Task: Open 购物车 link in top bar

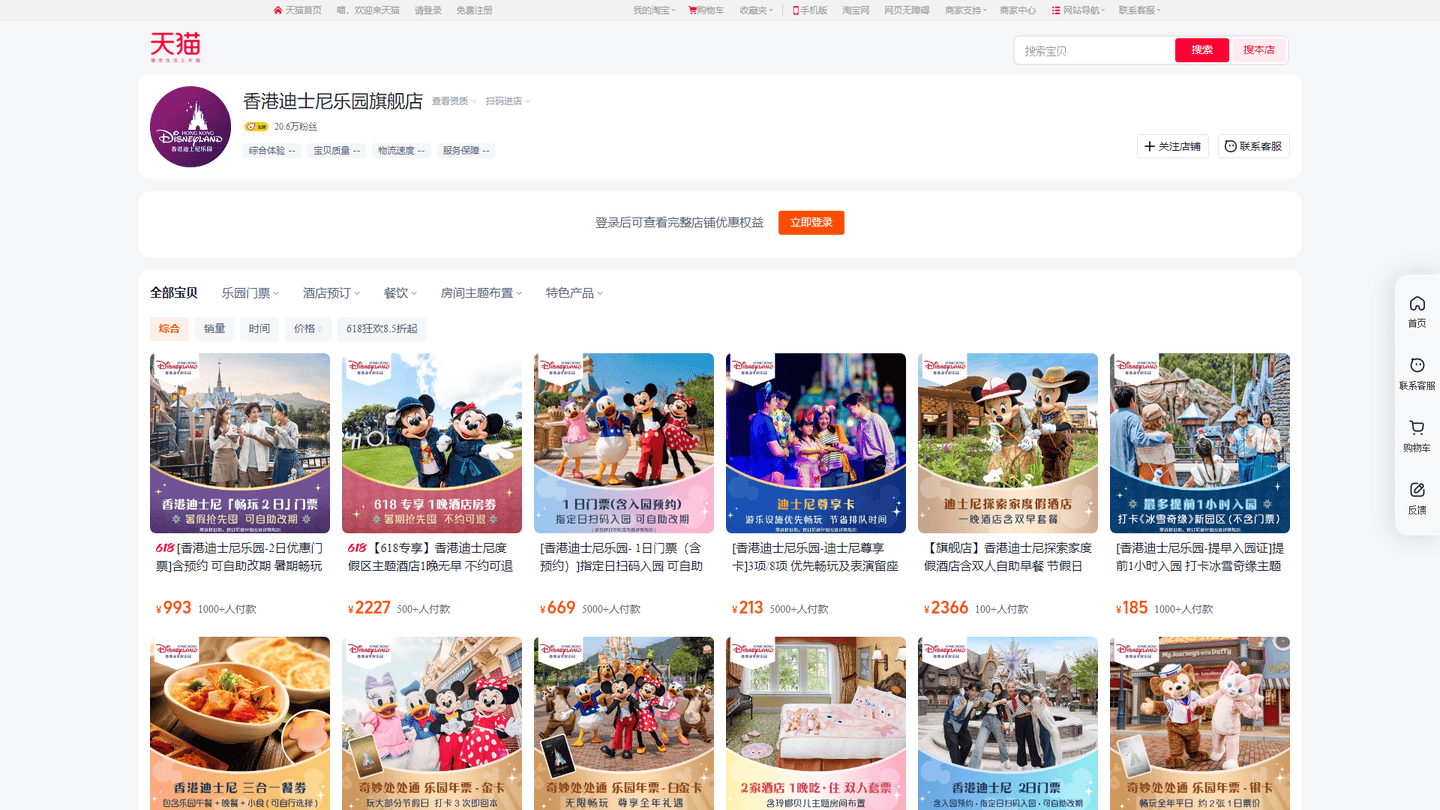Action: tap(705, 10)
